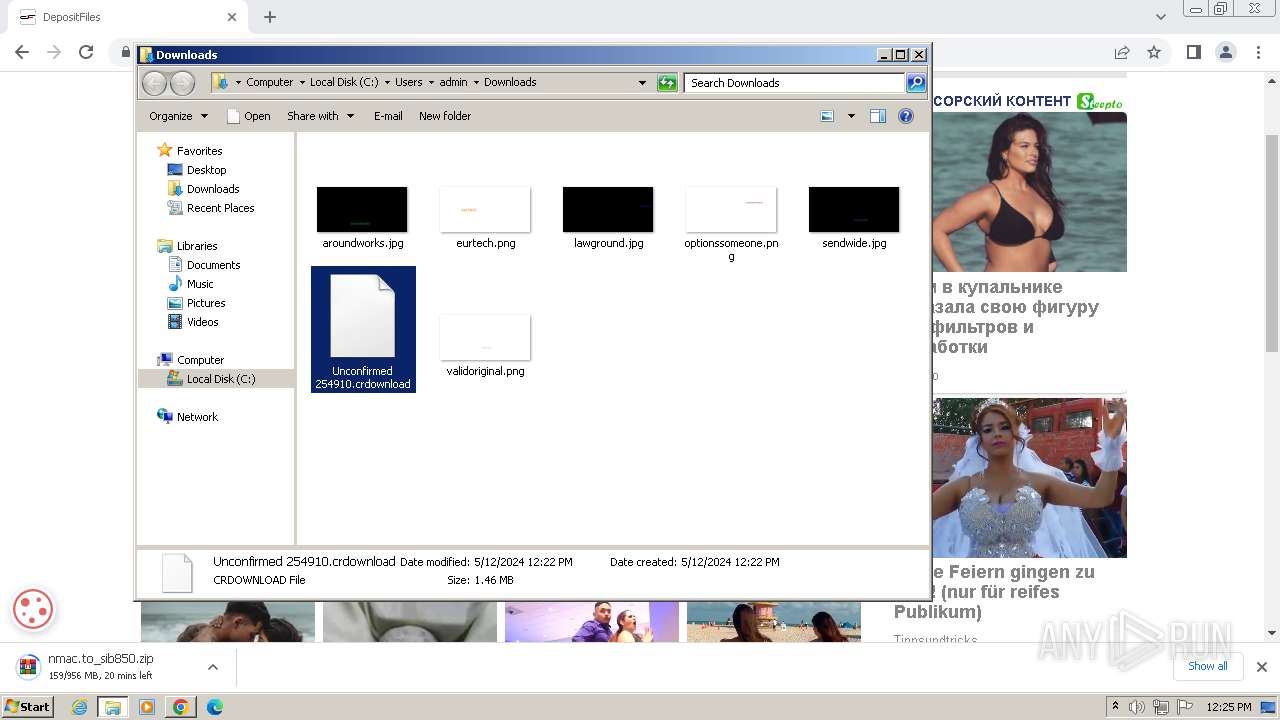The image size is (1280, 720).
Task: Open the Videos library
Action: (x=193, y=322)
